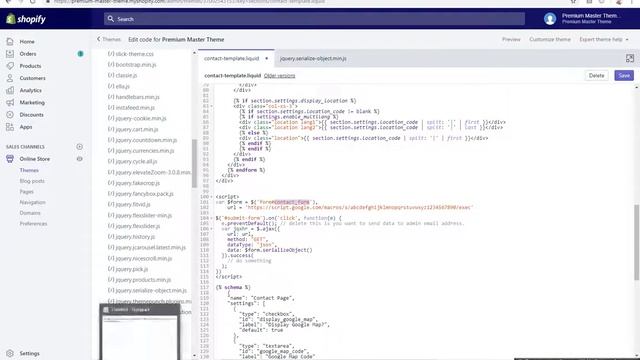The image size is (640, 360).
Task: Click the Analytics chart icon
Action: click(10, 90)
